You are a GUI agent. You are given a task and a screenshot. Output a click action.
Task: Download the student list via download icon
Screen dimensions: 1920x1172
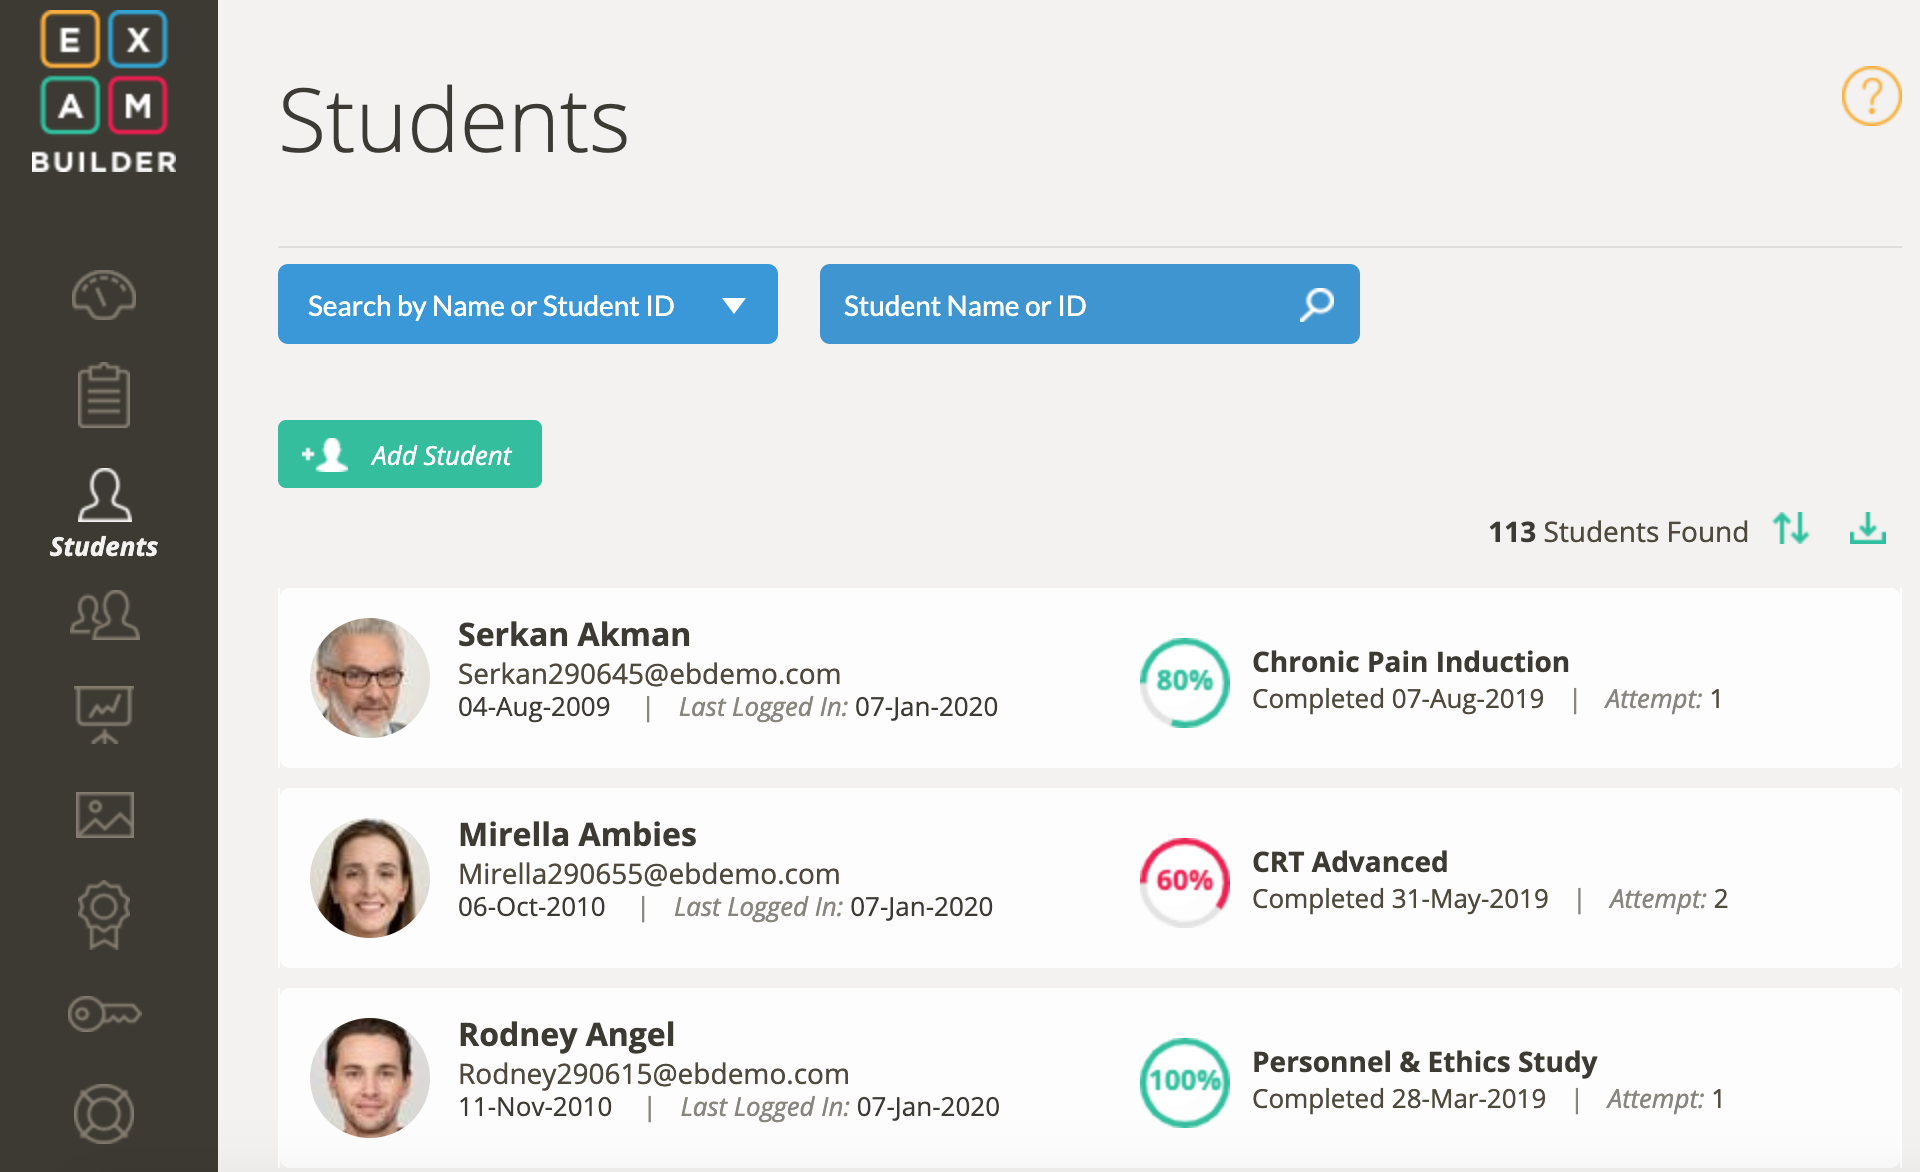click(1867, 528)
